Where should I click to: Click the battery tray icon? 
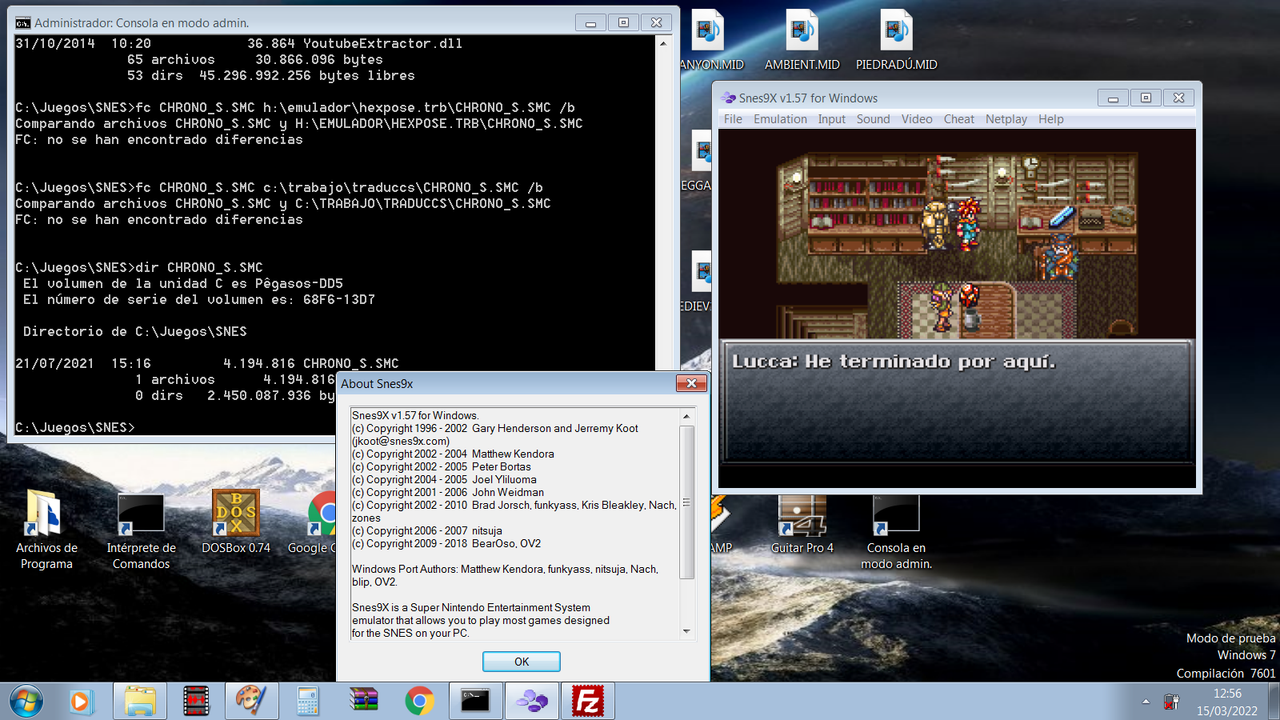[x=1172, y=701]
